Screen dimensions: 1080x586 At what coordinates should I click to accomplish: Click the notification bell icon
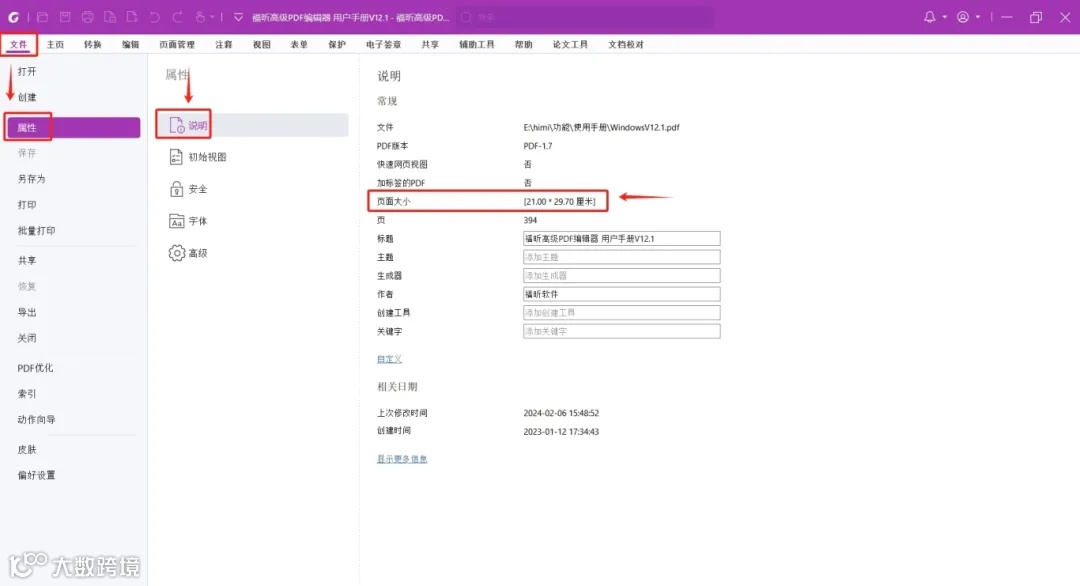[930, 17]
